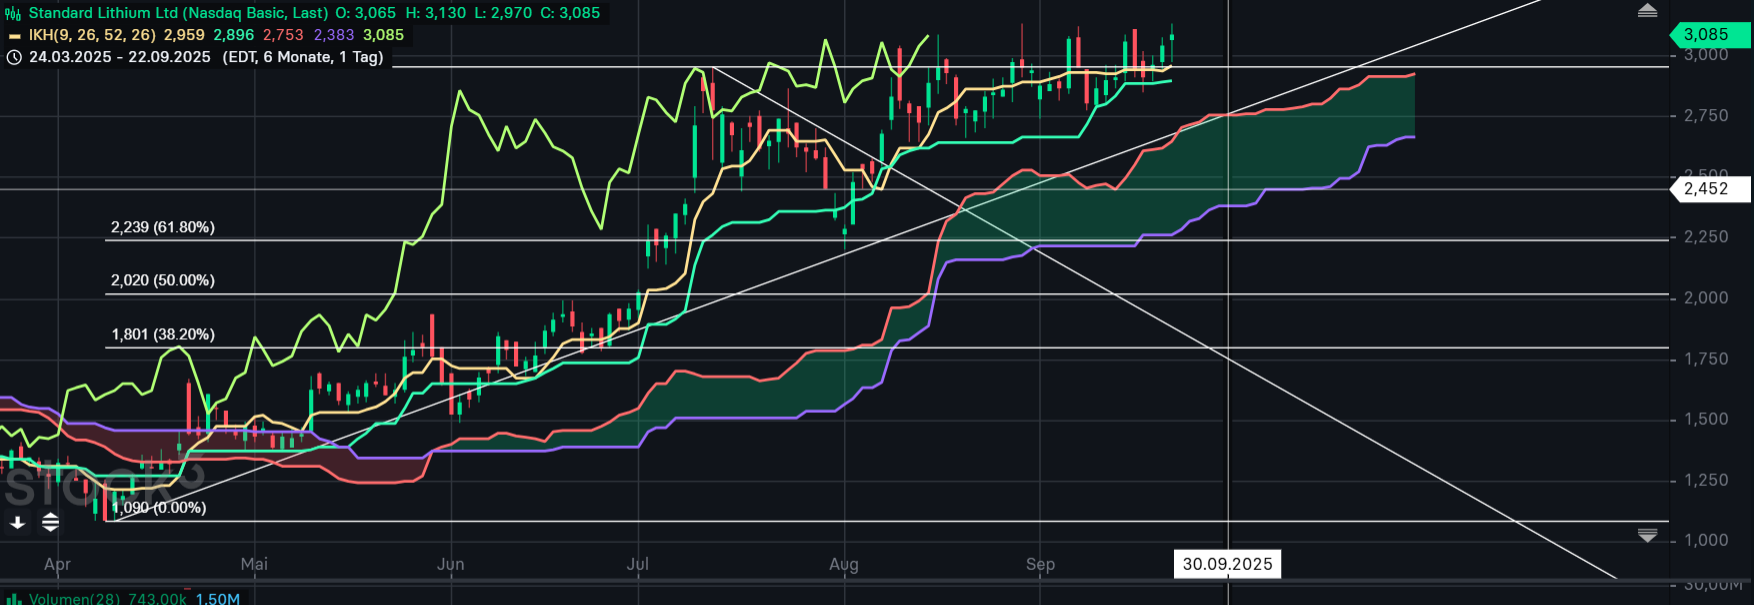Click the 2,020 (50.00%) Fibonacci level label
The image size is (1754, 605).
tap(163, 280)
